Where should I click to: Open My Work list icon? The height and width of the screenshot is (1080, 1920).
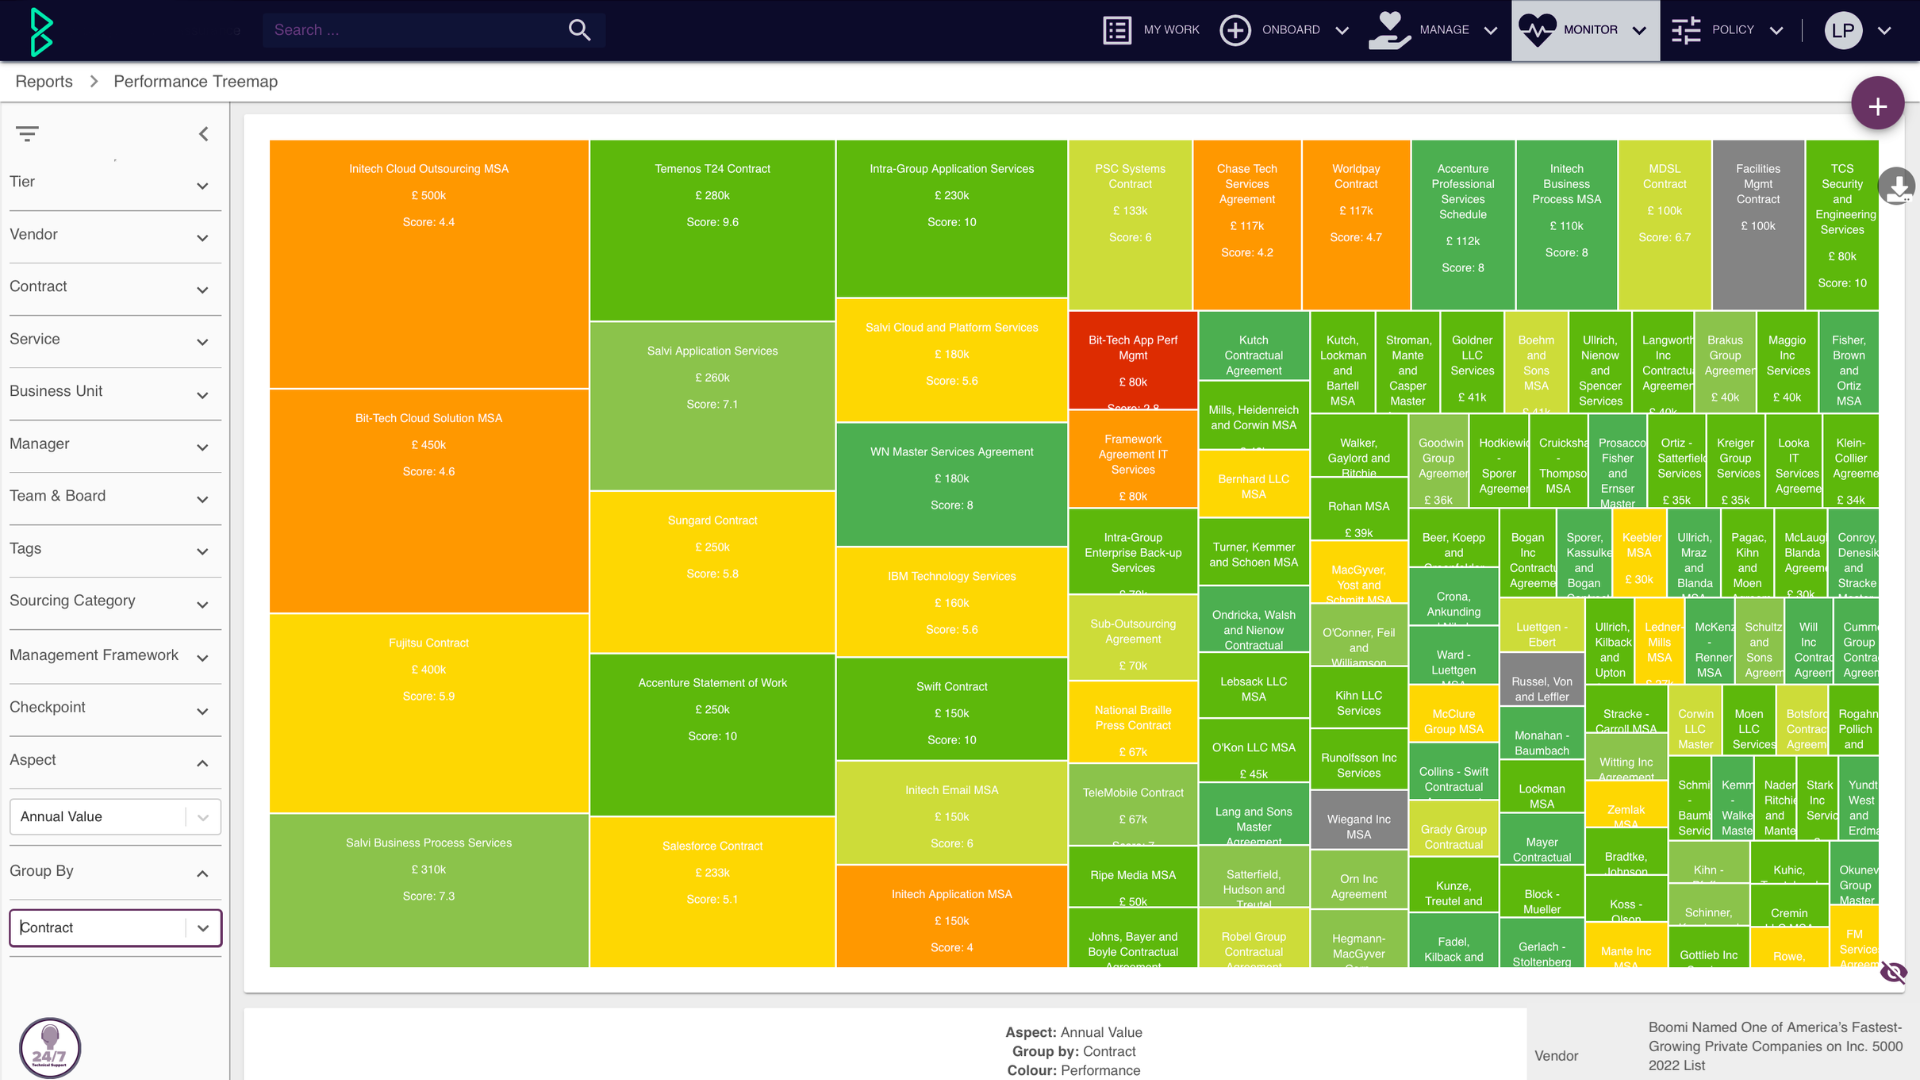[1117, 30]
